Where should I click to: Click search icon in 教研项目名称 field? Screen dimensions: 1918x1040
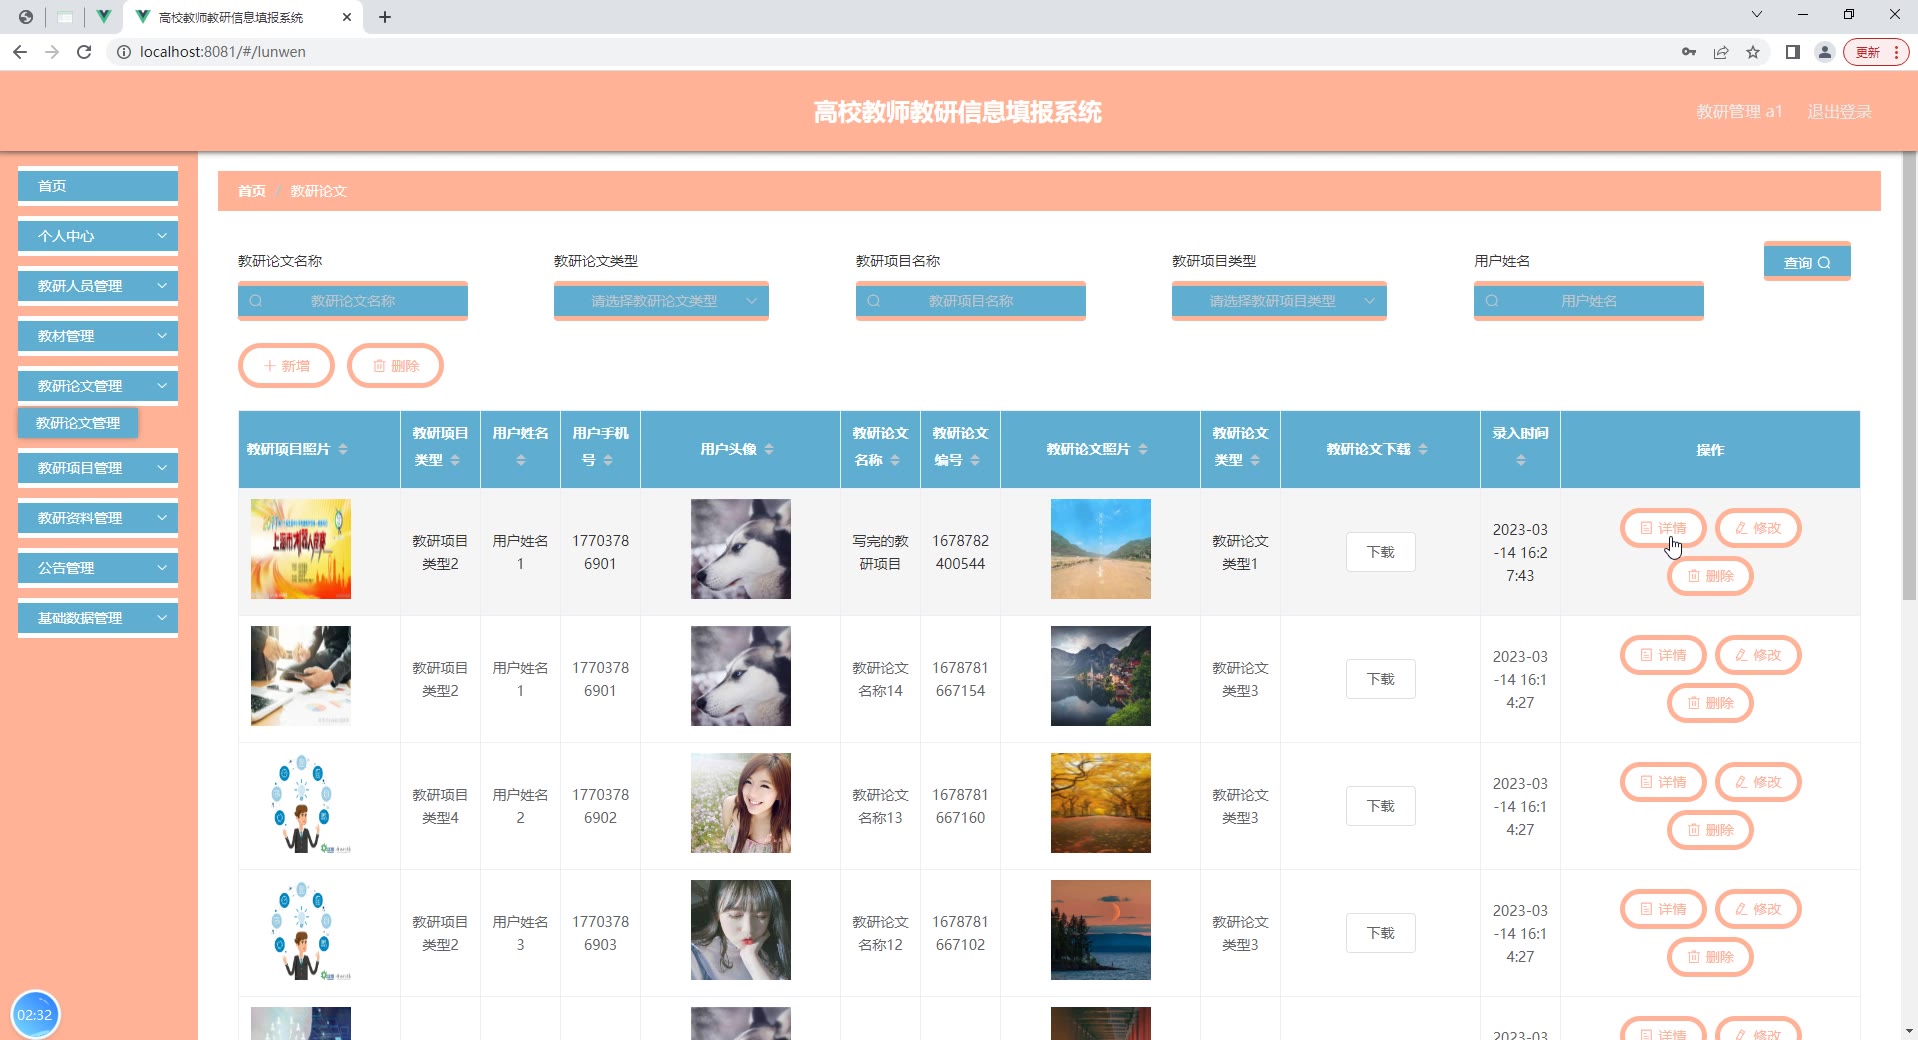pyautogui.click(x=874, y=301)
